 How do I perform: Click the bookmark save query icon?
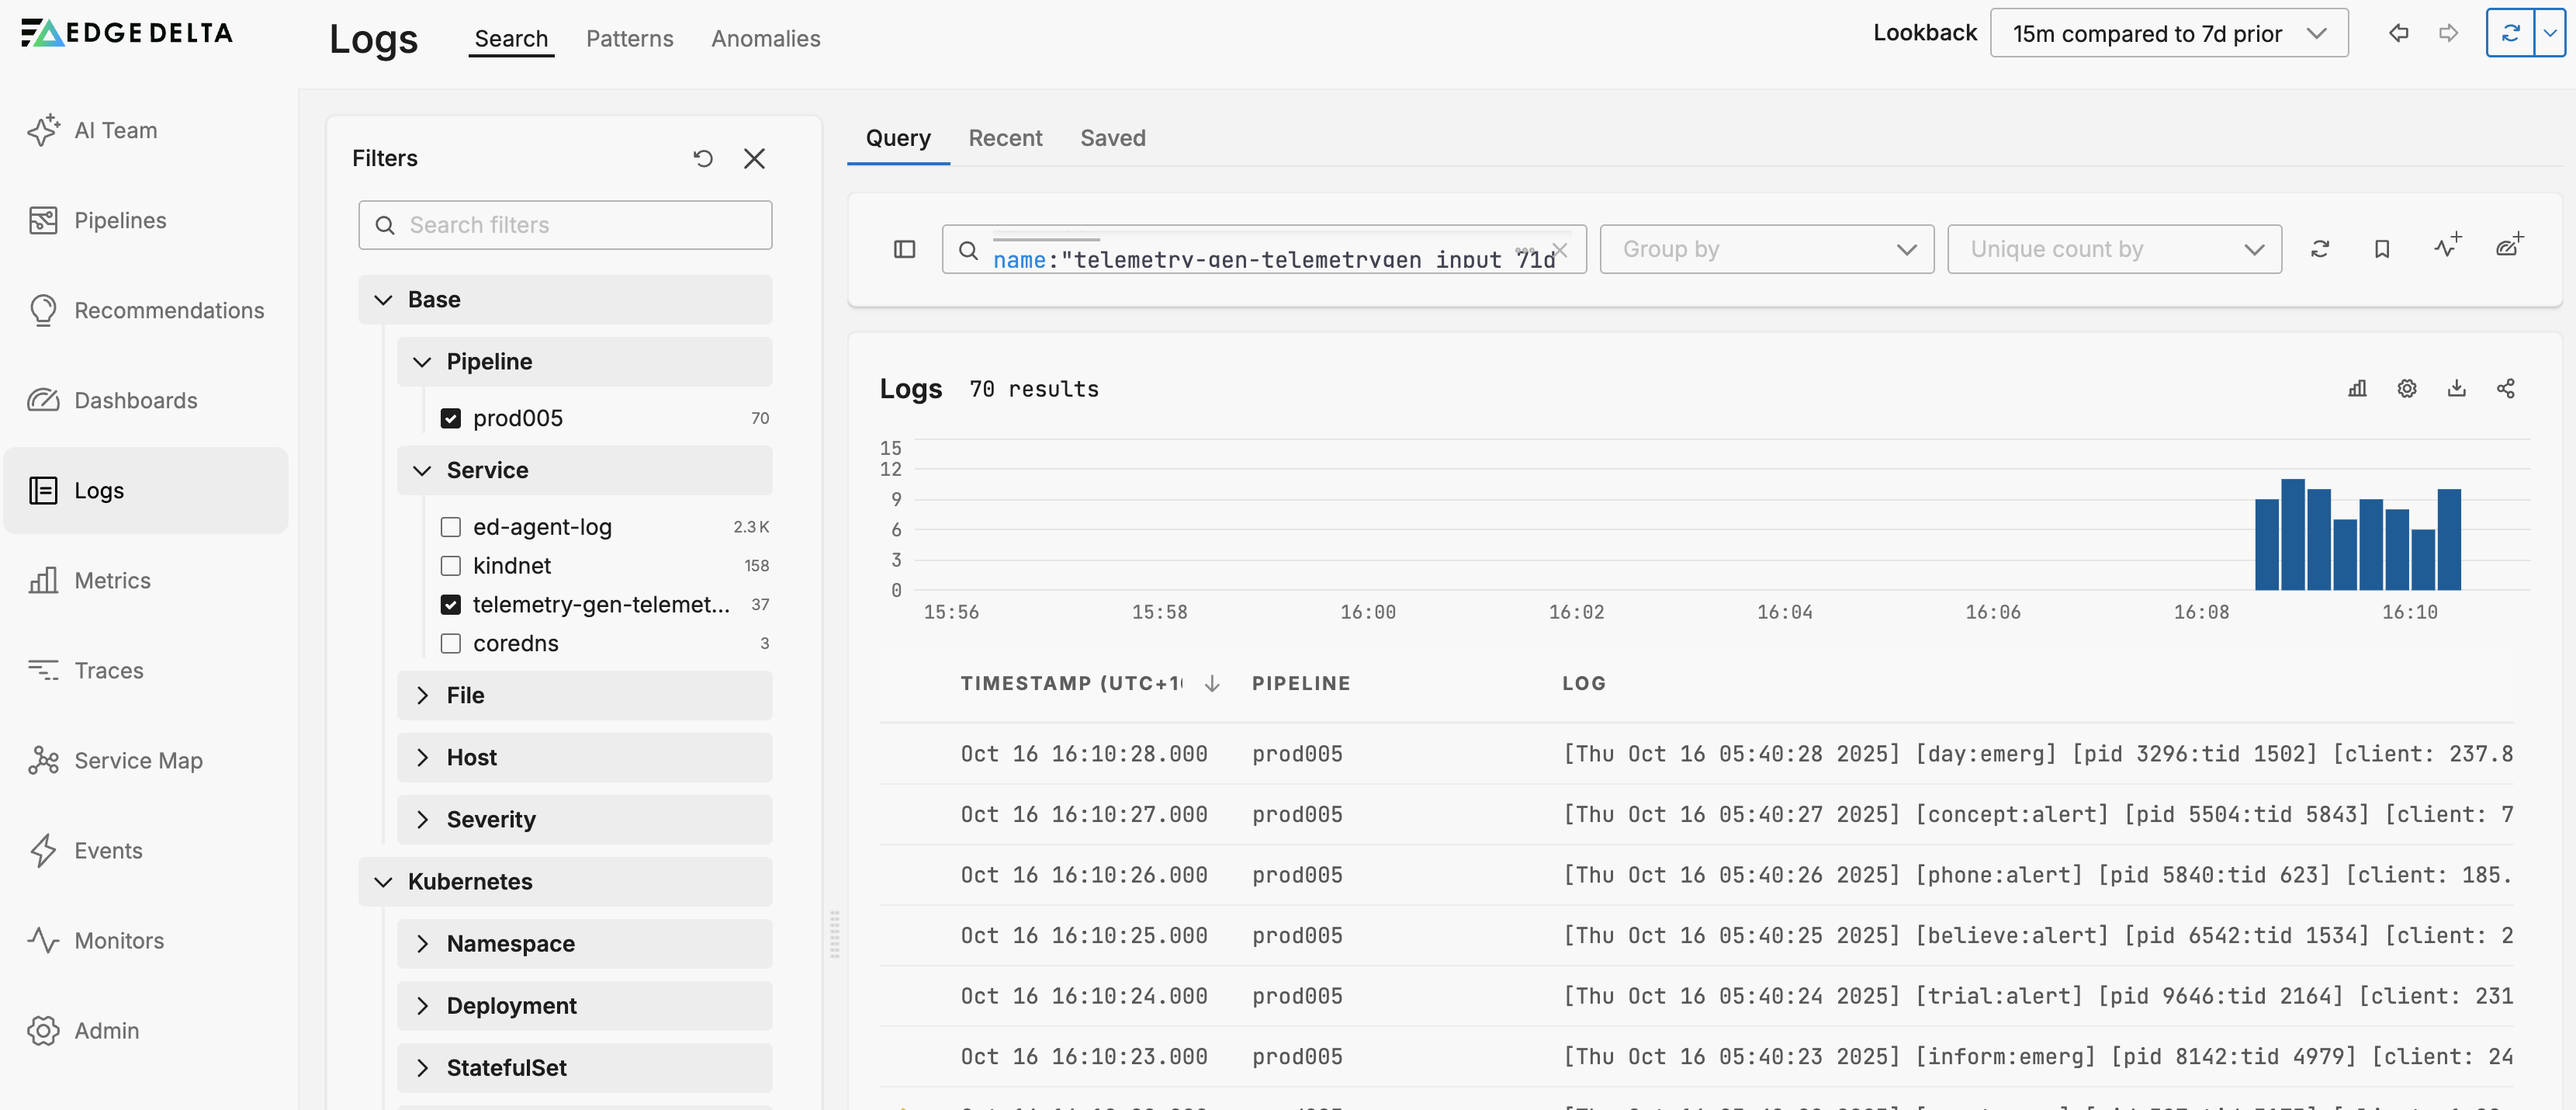tap(2381, 249)
